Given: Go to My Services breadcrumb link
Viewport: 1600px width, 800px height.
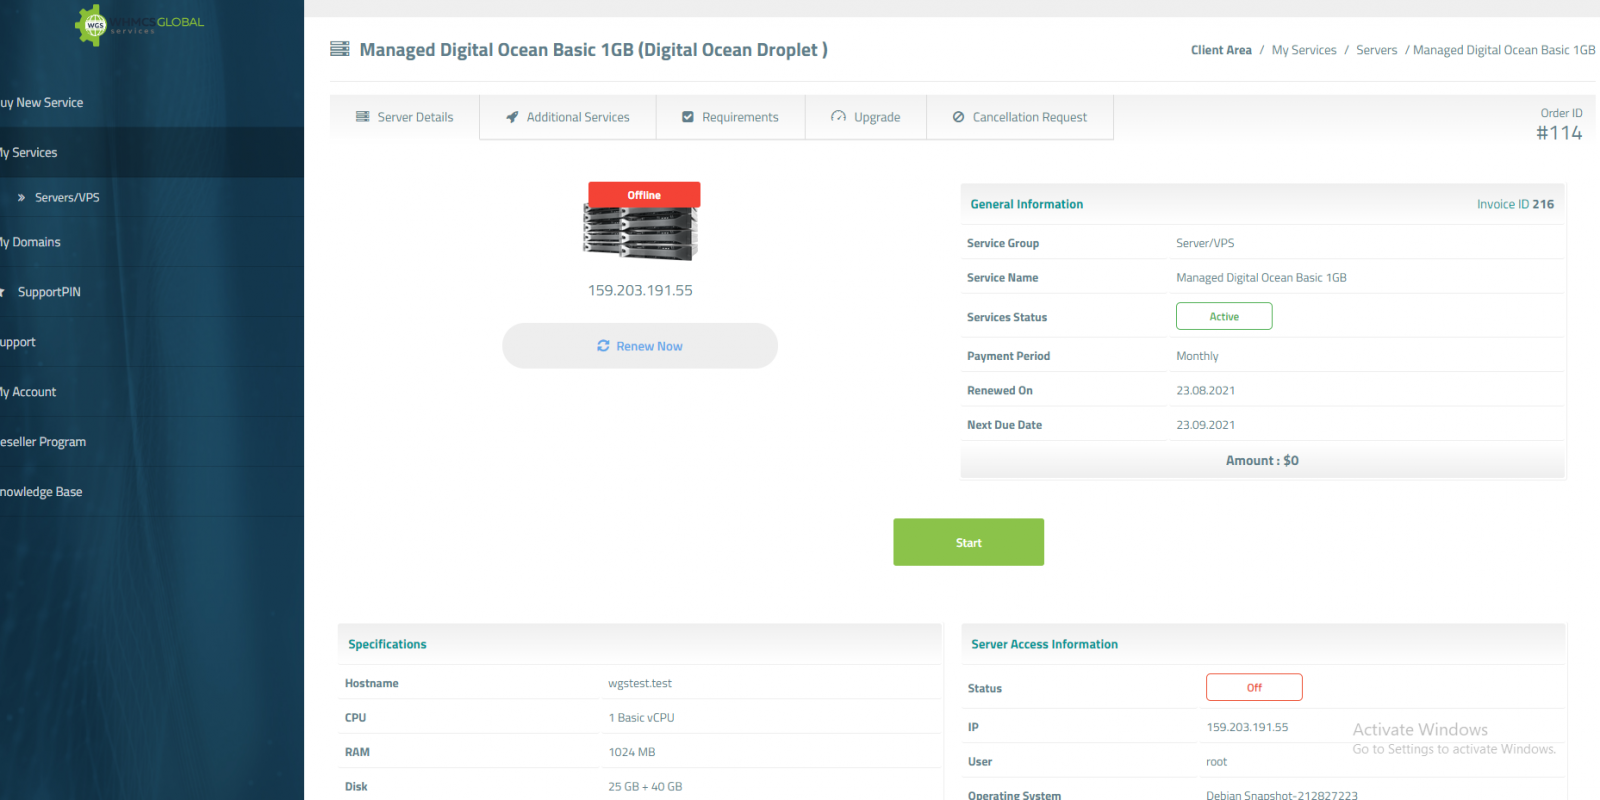Looking at the screenshot, I should pos(1304,50).
